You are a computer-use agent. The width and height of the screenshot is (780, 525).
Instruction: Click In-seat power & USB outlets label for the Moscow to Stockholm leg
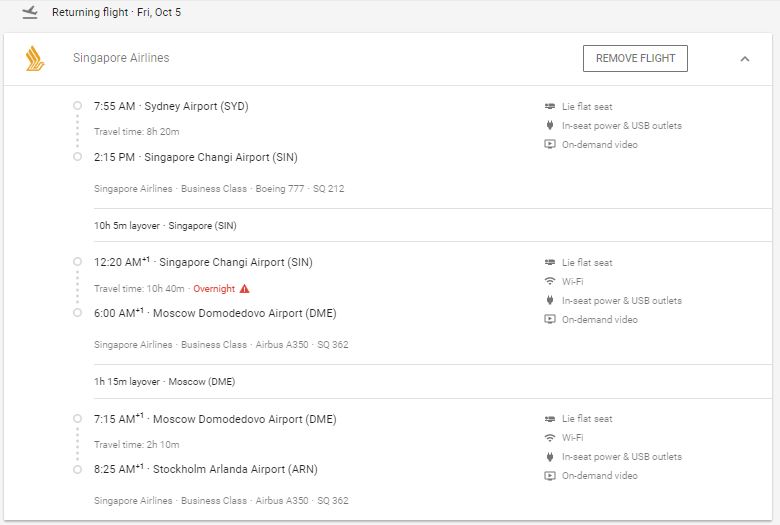click(x=622, y=456)
